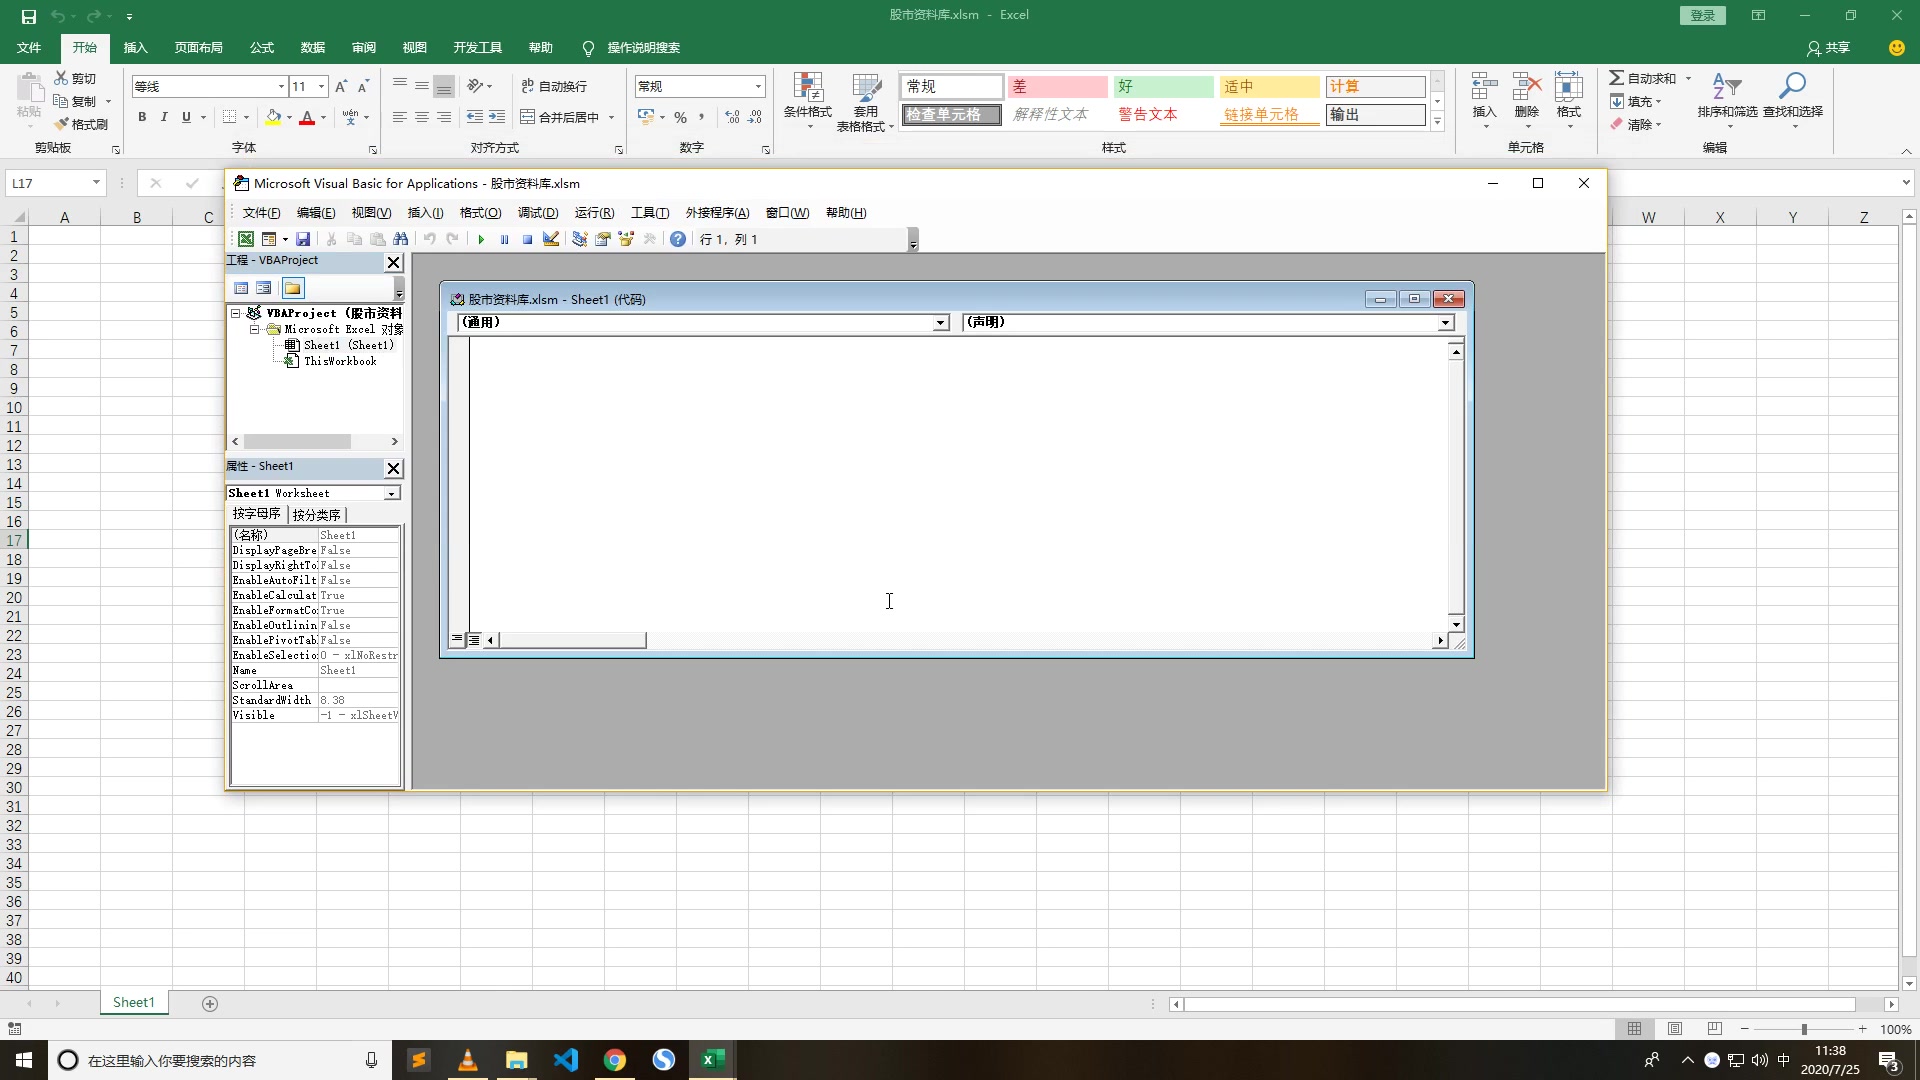Click red font color swatch in ribbon
This screenshot has height=1080, width=1920.
tap(307, 117)
